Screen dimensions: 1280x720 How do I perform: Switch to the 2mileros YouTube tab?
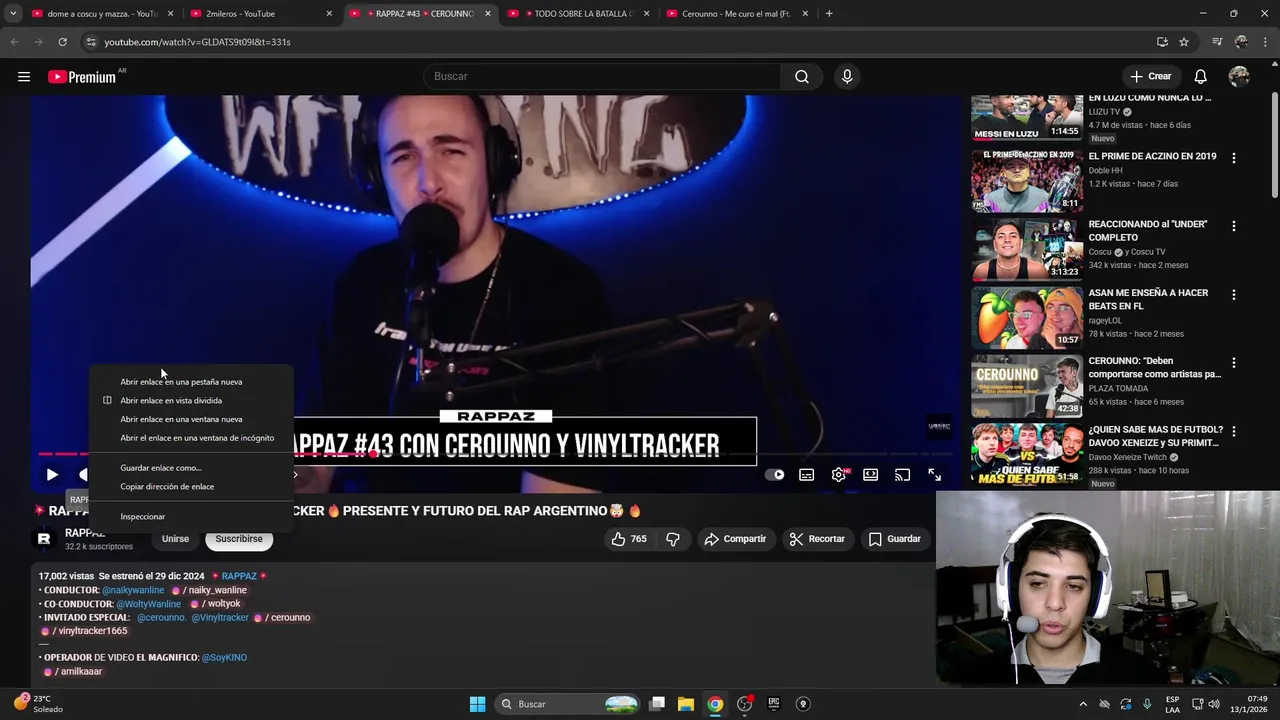(x=259, y=14)
